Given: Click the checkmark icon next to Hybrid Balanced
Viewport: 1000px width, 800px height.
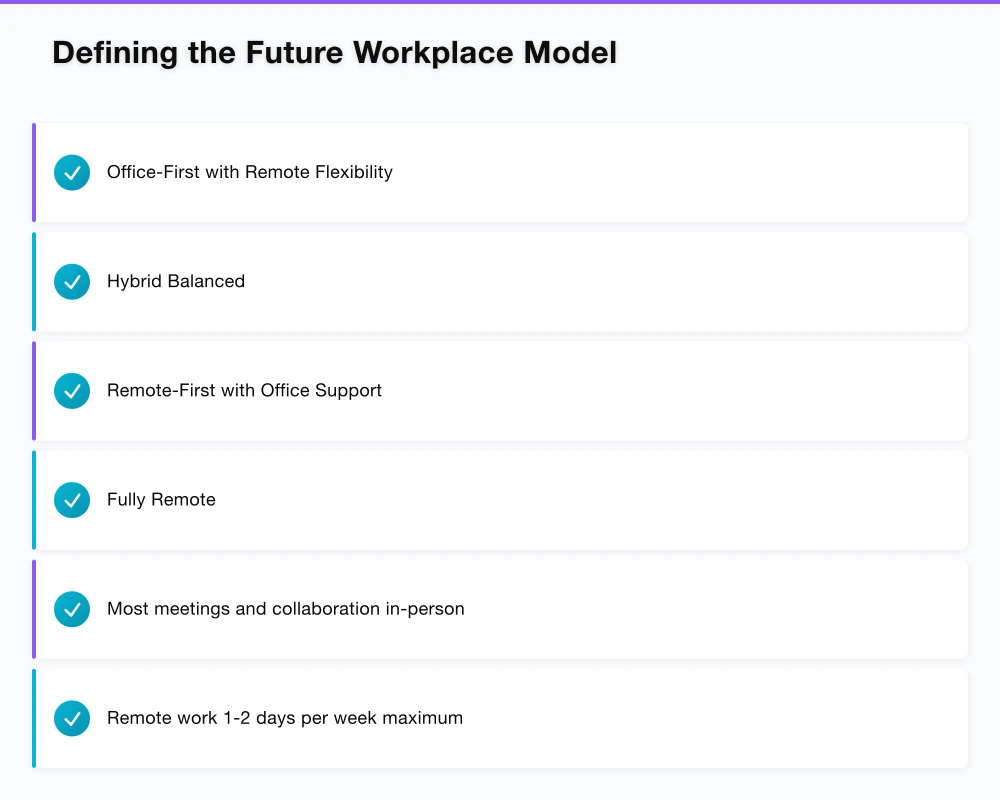Looking at the screenshot, I should [x=72, y=282].
